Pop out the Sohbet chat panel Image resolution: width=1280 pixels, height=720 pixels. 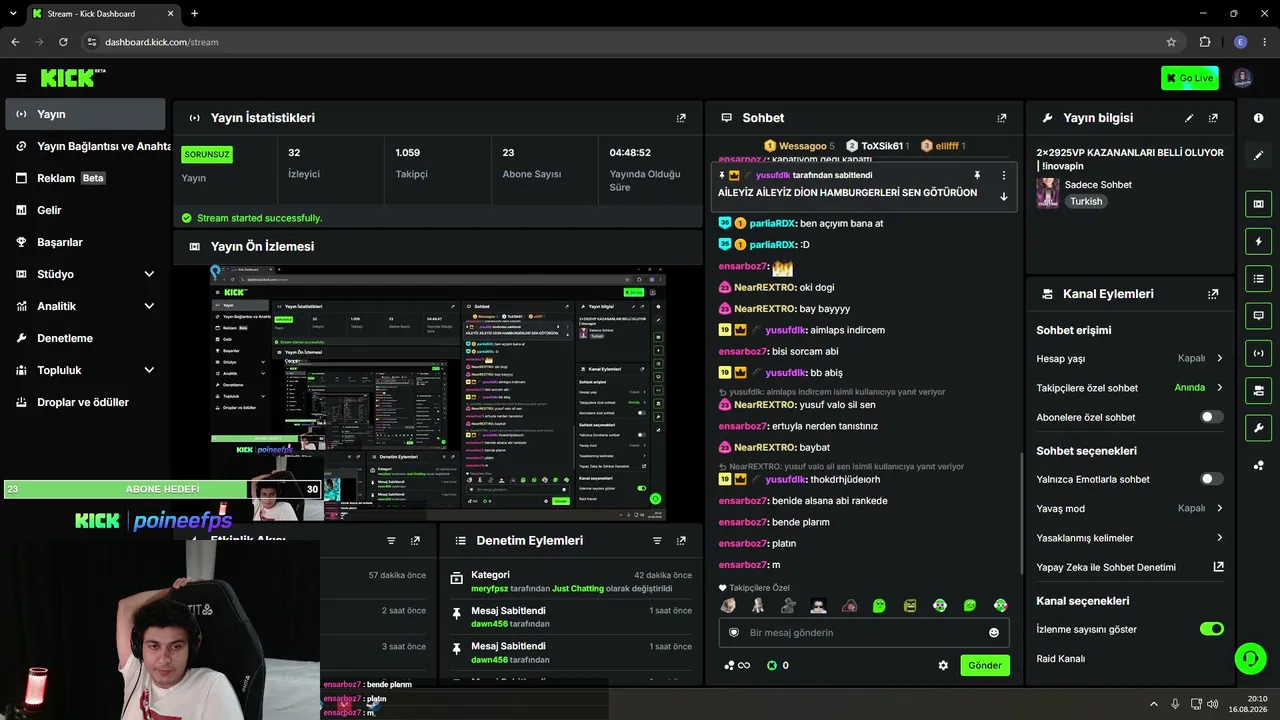click(x=1001, y=118)
